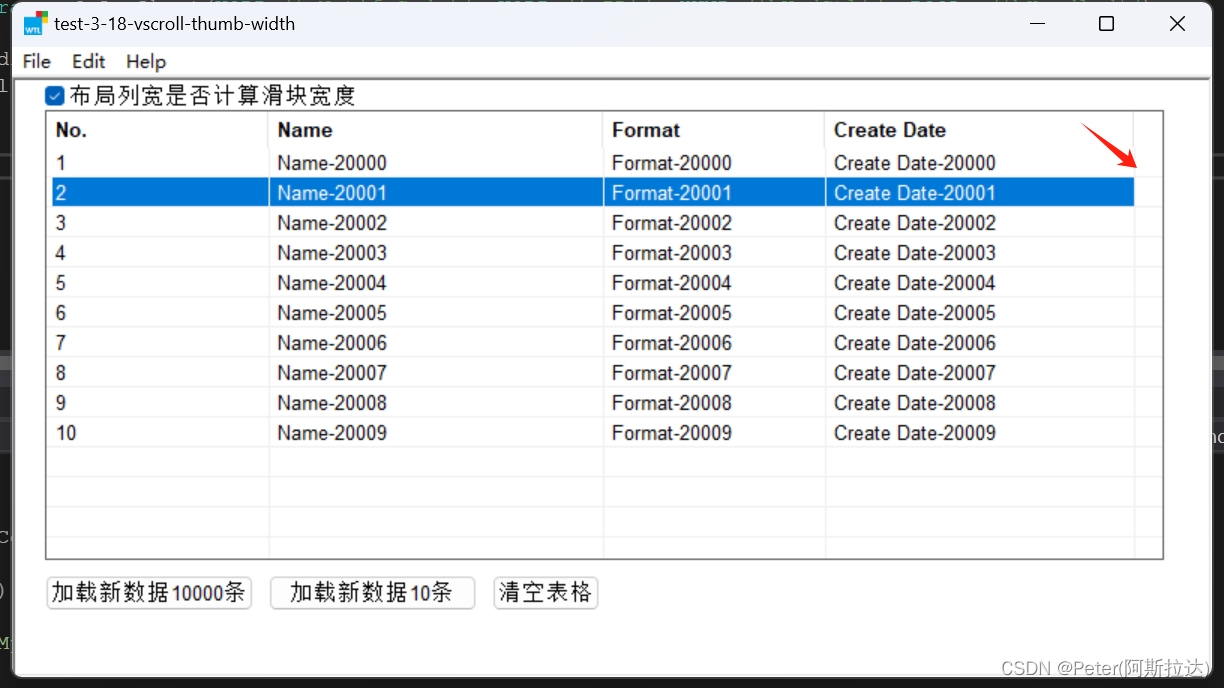The image size is (1224, 688).
Task: Select cell Name-20005
Action: pyautogui.click(x=436, y=313)
